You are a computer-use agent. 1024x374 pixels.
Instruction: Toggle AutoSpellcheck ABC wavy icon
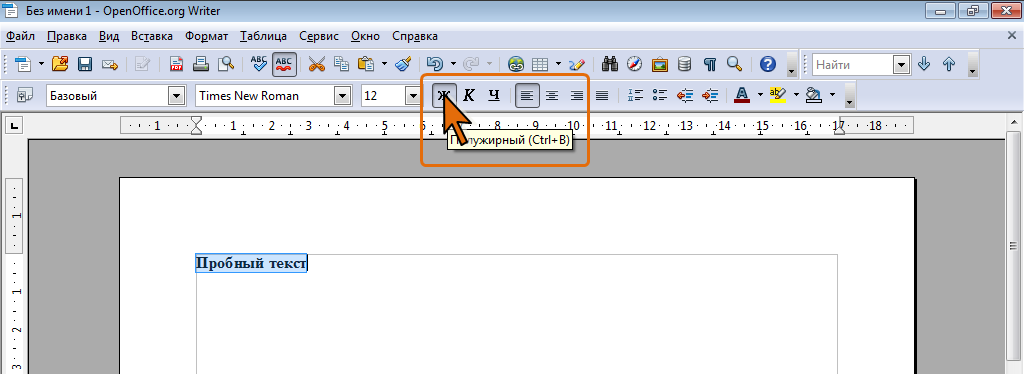coord(284,64)
